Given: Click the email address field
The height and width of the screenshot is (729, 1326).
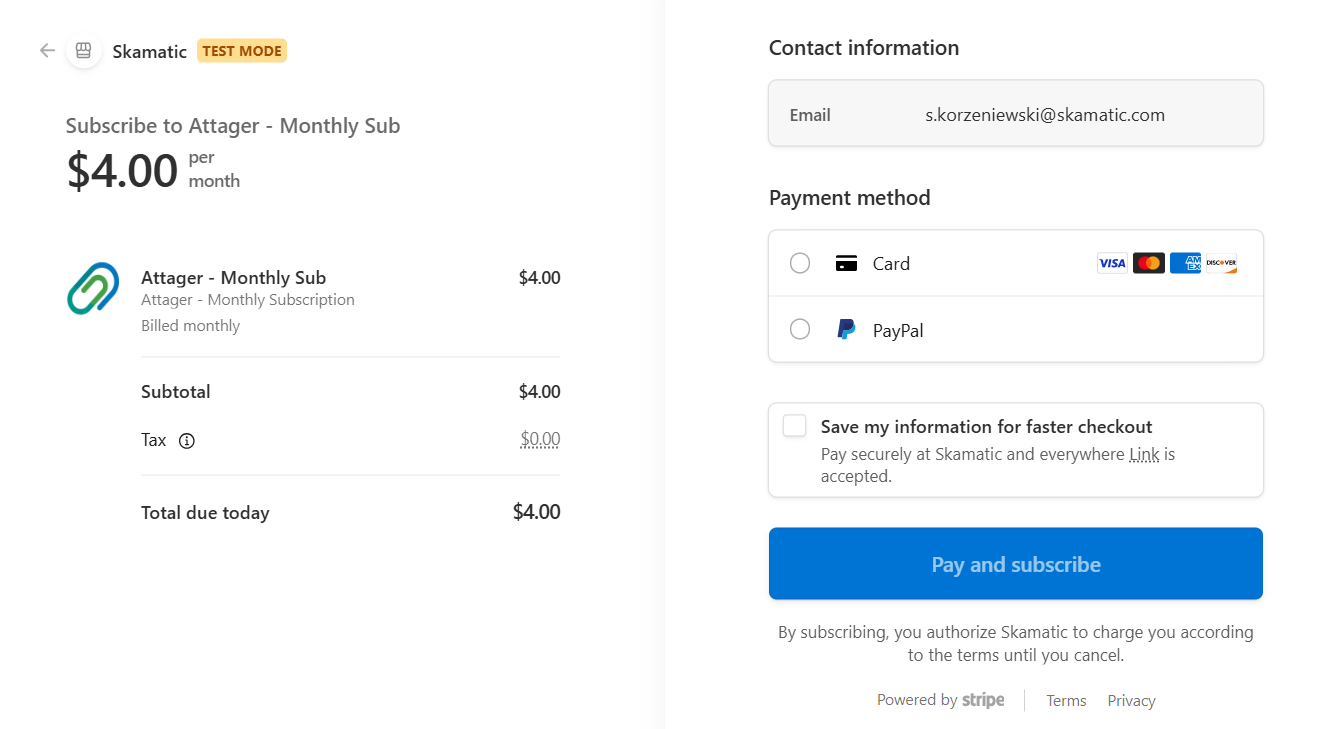Looking at the screenshot, I should [x=1045, y=113].
